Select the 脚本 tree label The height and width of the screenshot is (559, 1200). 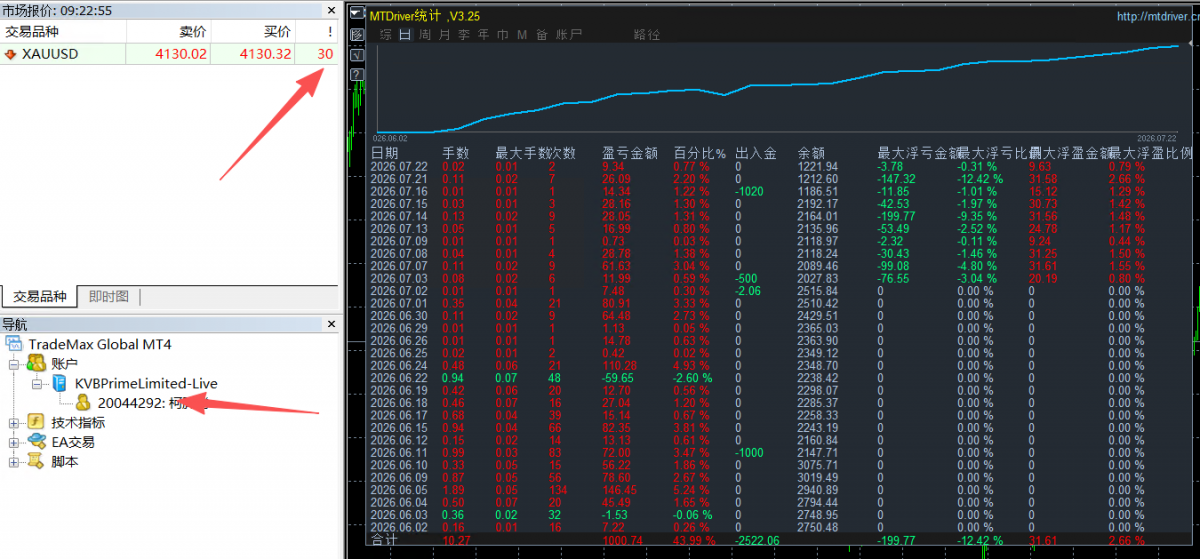[x=65, y=461]
